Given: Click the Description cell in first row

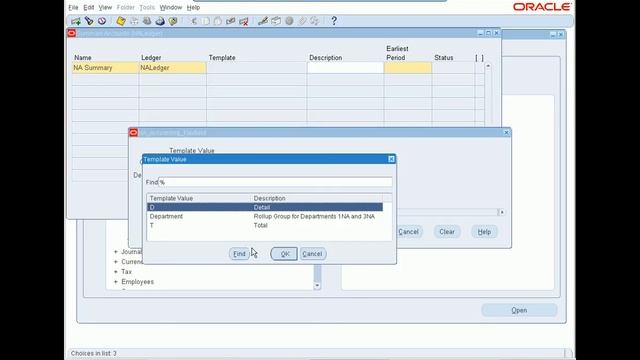Looking at the screenshot, I should coord(345,68).
